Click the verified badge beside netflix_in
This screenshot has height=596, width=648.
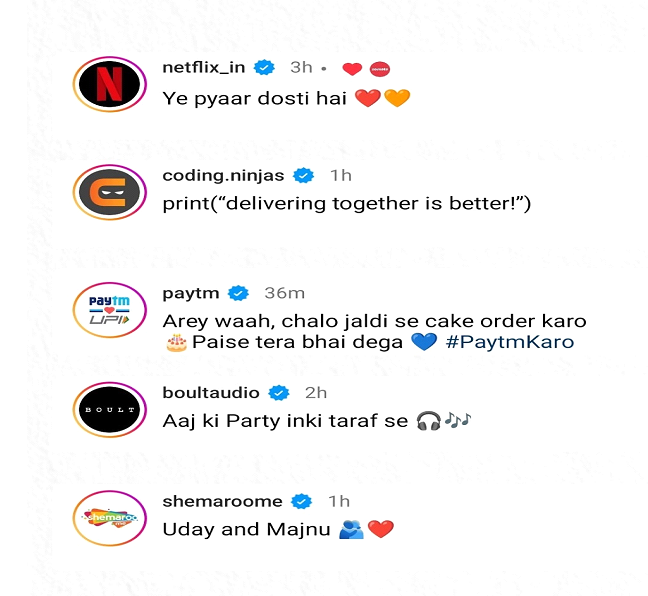pyautogui.click(x=264, y=67)
